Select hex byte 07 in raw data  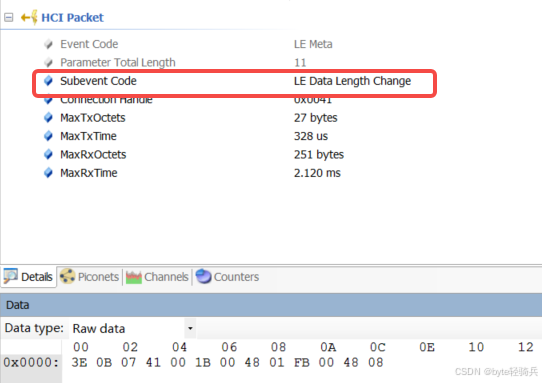(x=129, y=362)
